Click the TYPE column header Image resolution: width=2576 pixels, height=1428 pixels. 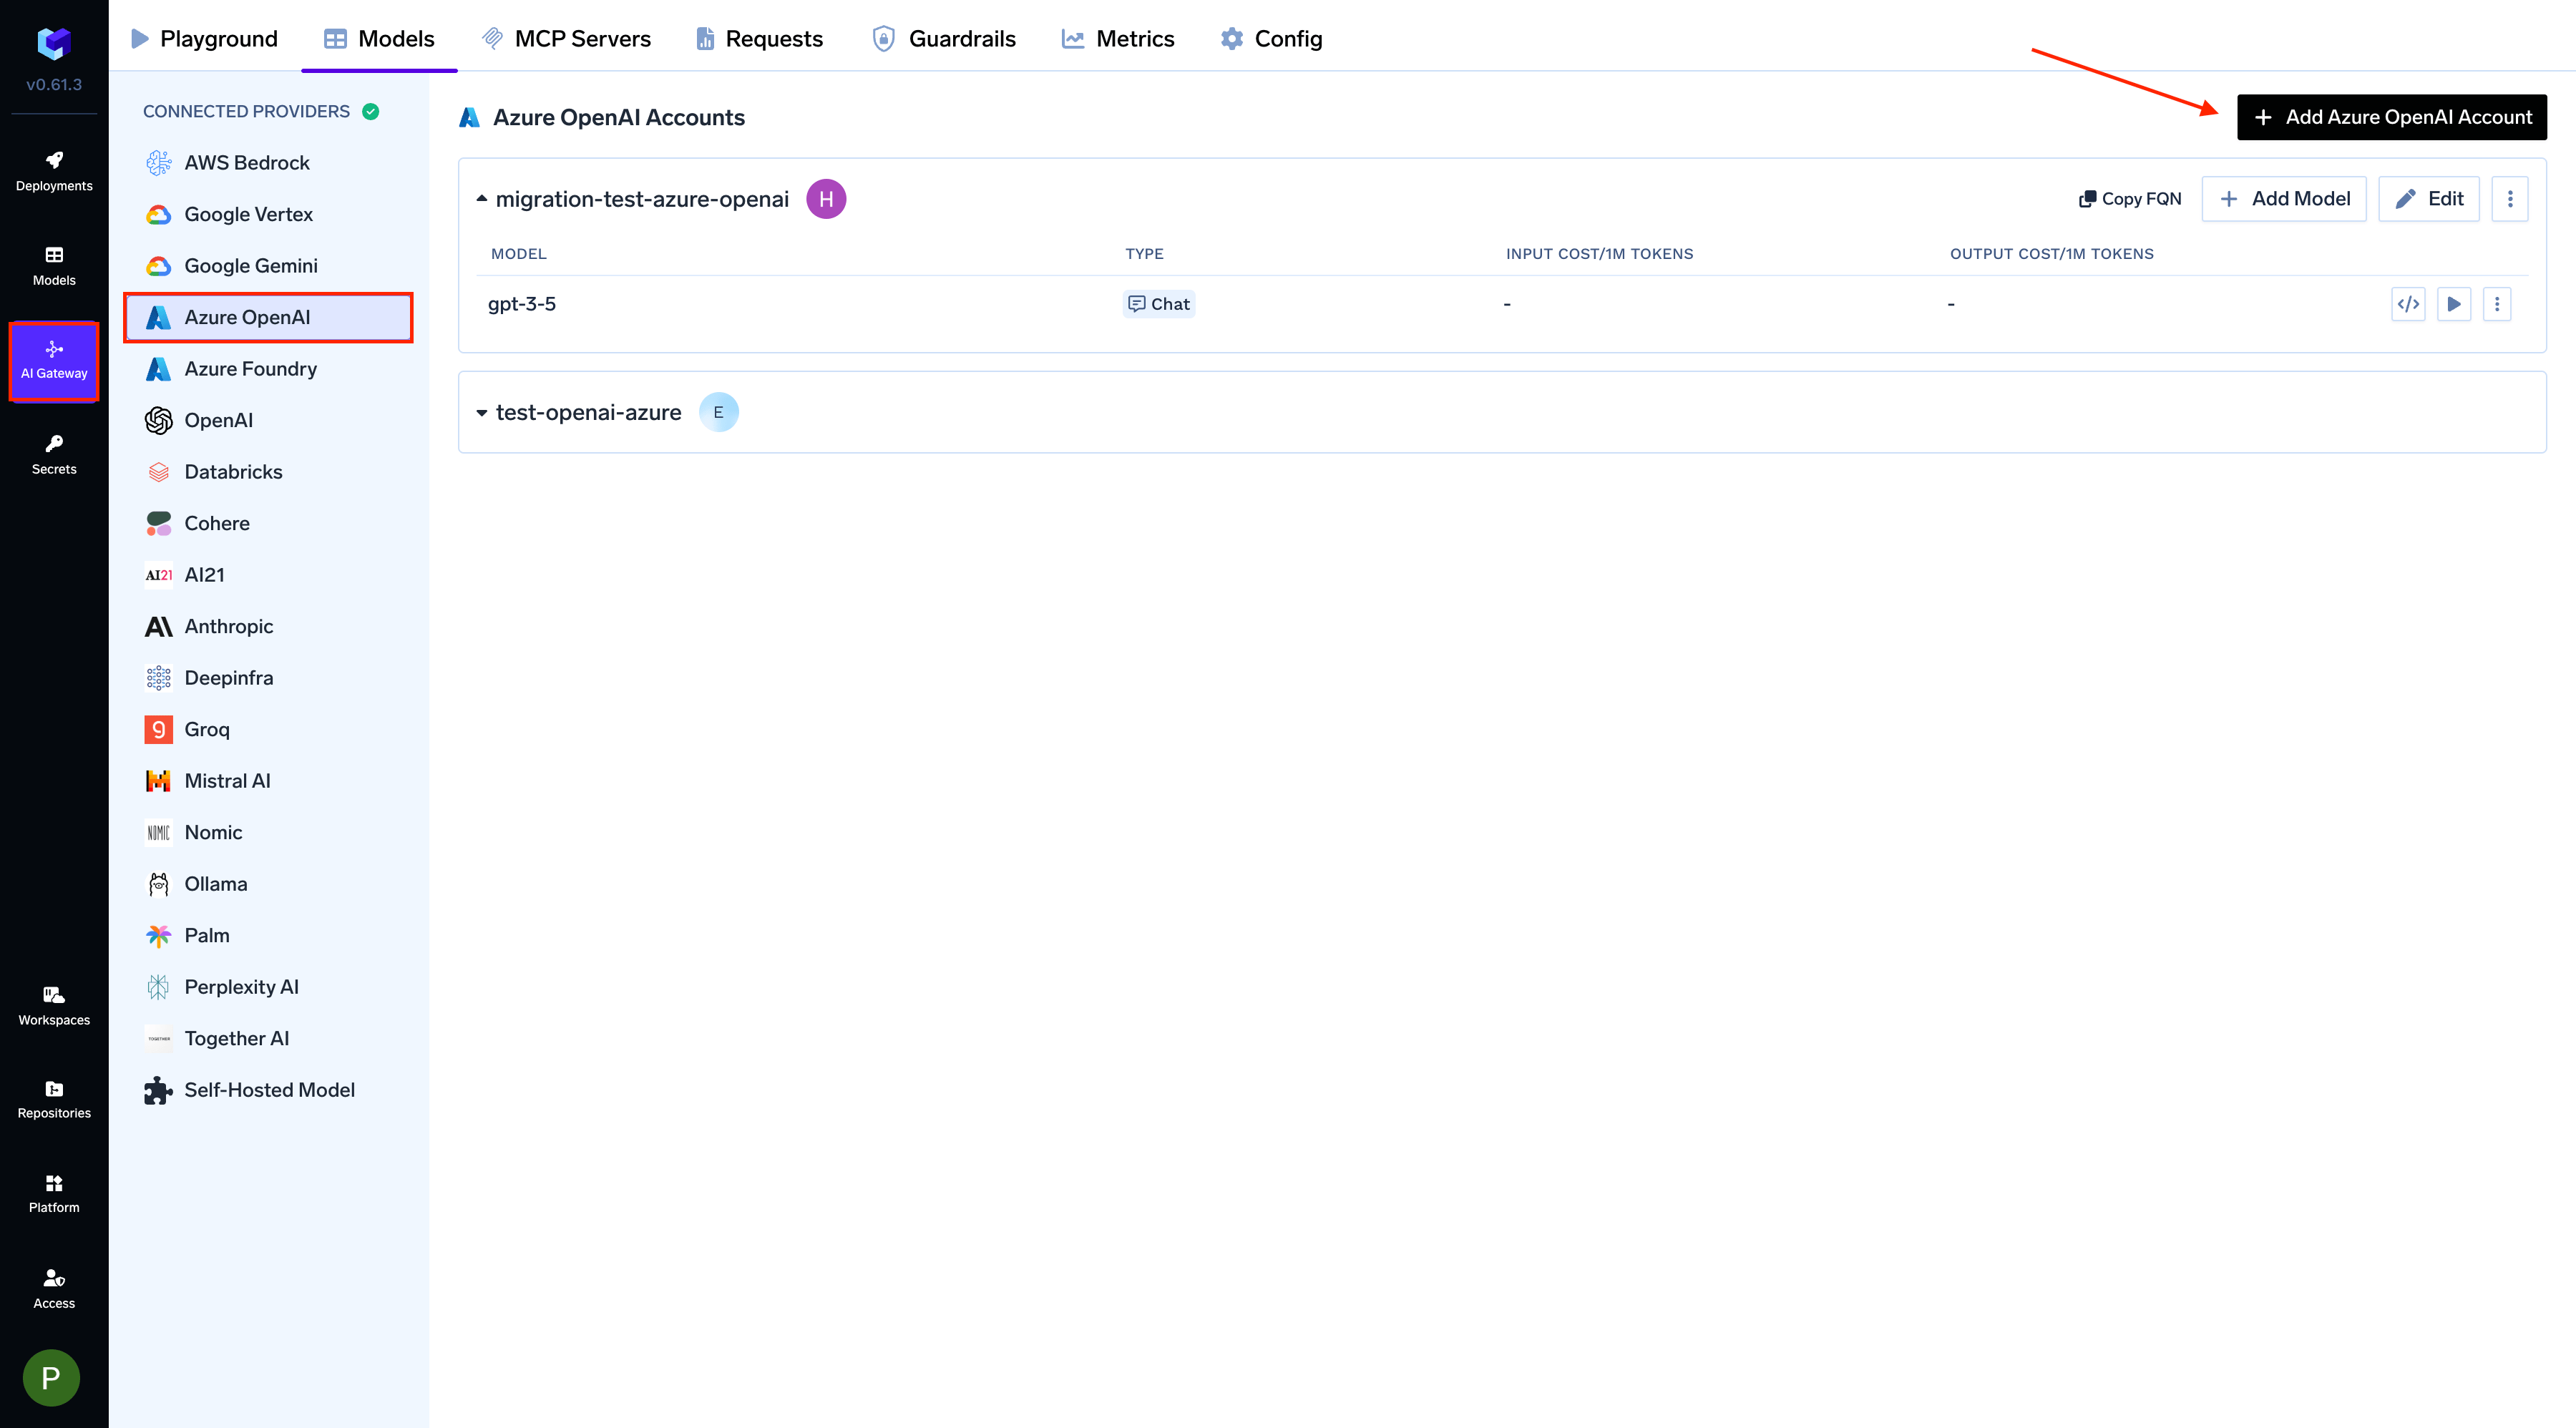click(1144, 254)
